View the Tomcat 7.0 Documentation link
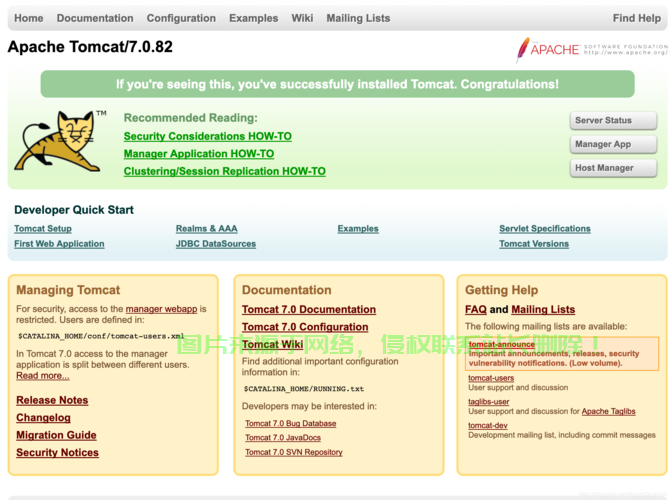670x500 pixels. pos(308,310)
